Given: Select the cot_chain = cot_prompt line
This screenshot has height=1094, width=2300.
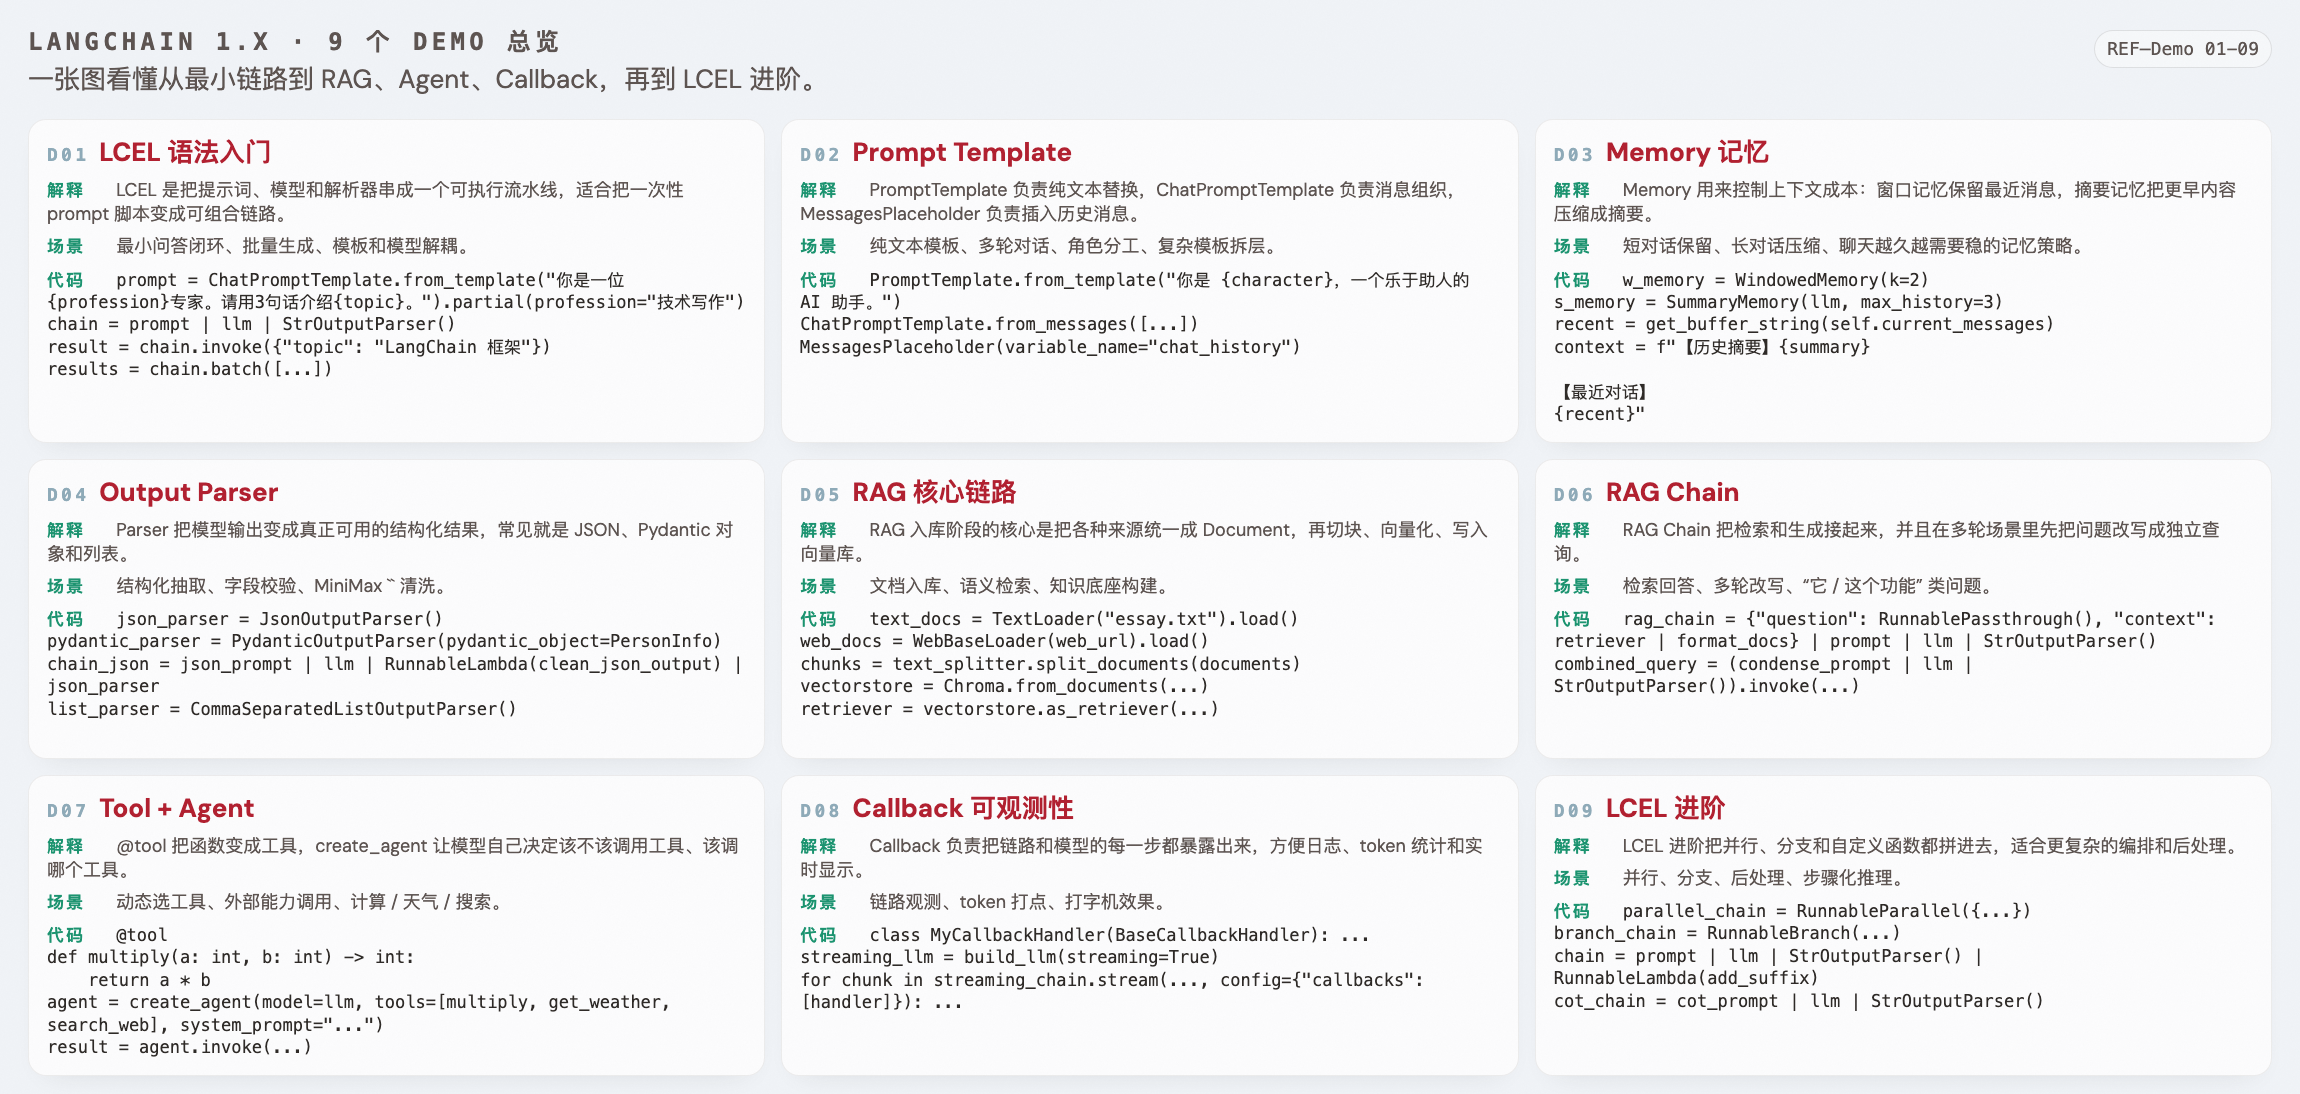Looking at the screenshot, I should (1799, 1001).
